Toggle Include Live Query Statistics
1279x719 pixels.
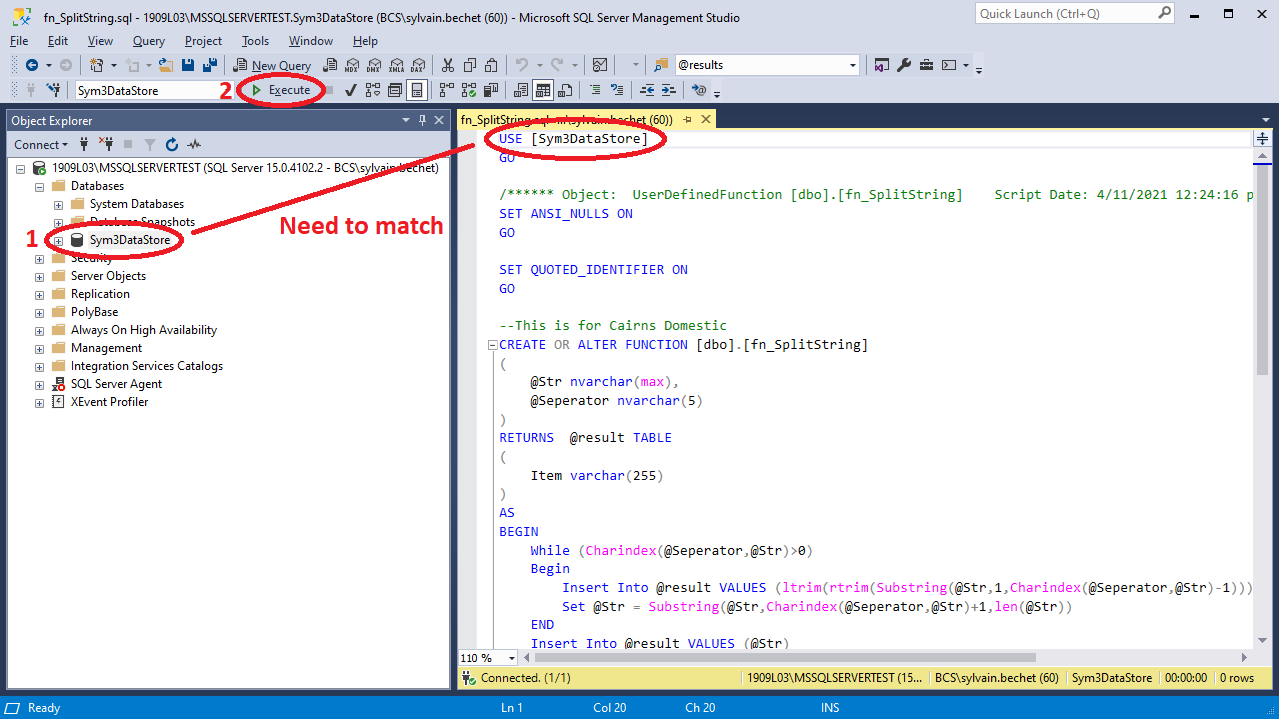coord(468,90)
